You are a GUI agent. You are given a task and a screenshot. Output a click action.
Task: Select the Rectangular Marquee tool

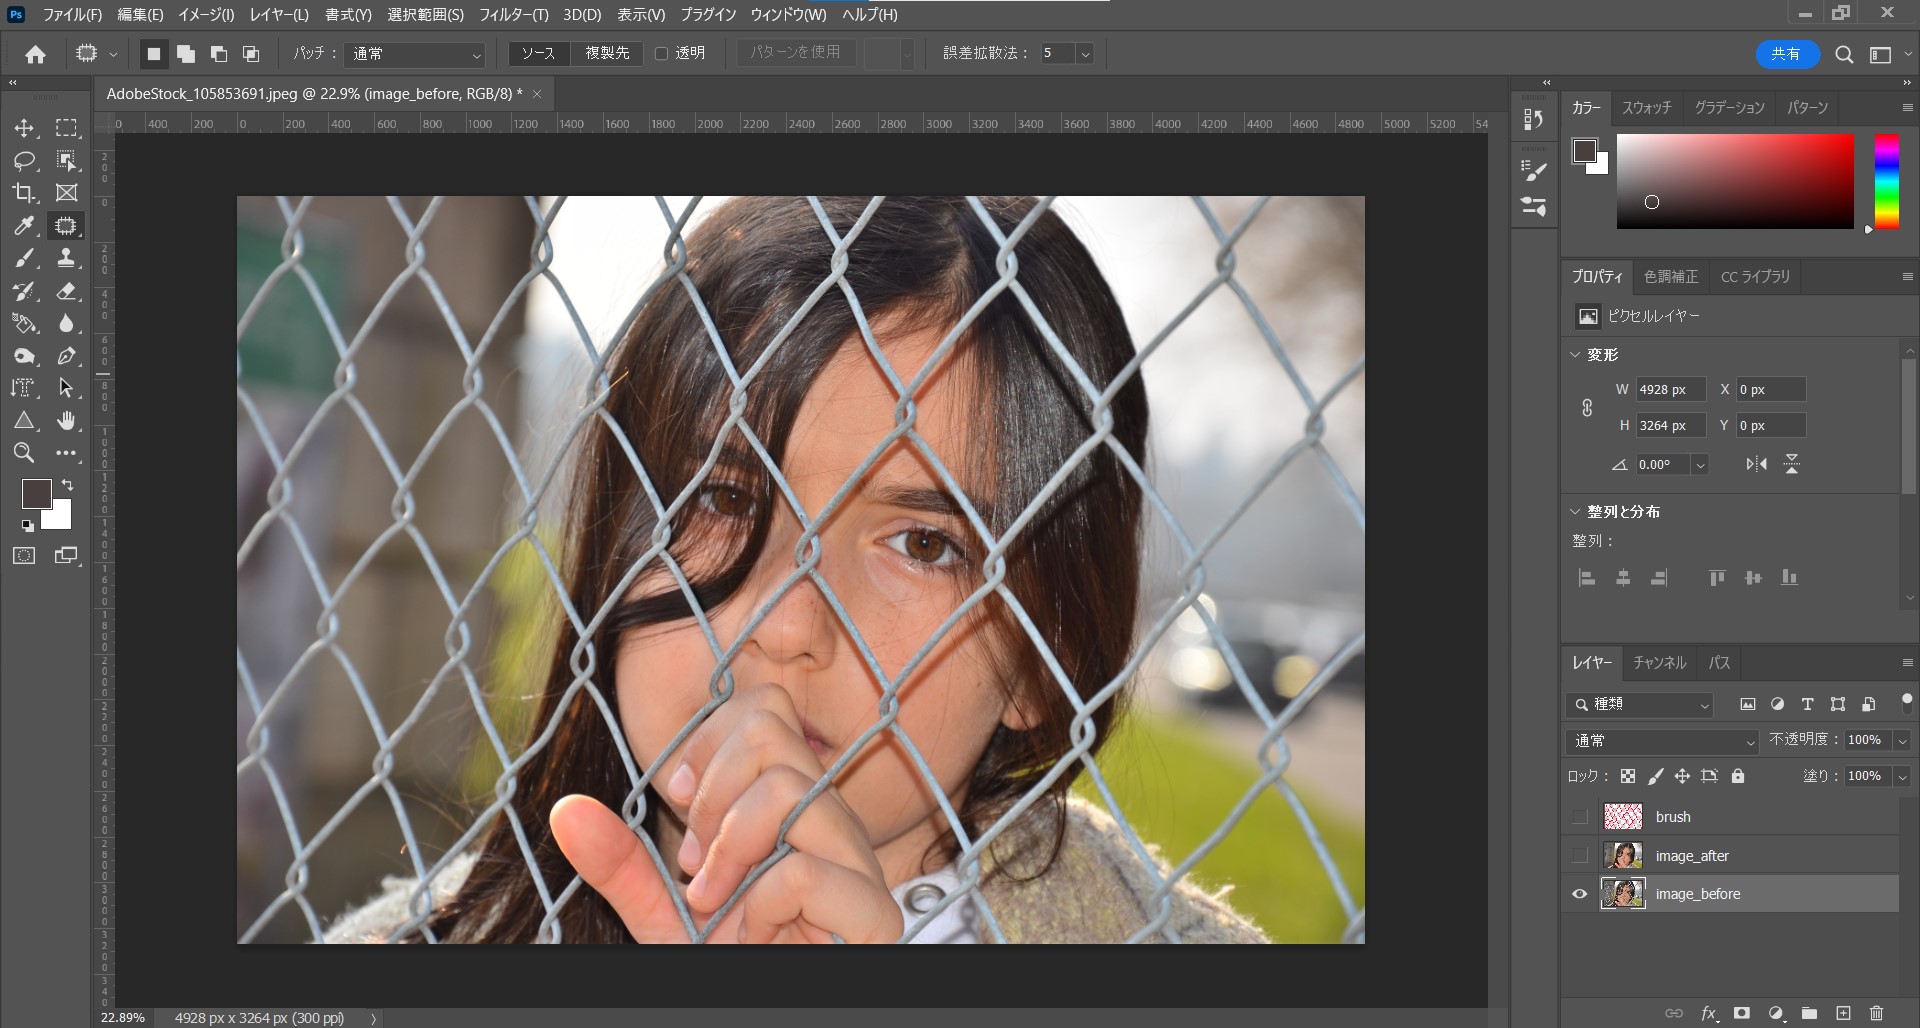[66, 128]
